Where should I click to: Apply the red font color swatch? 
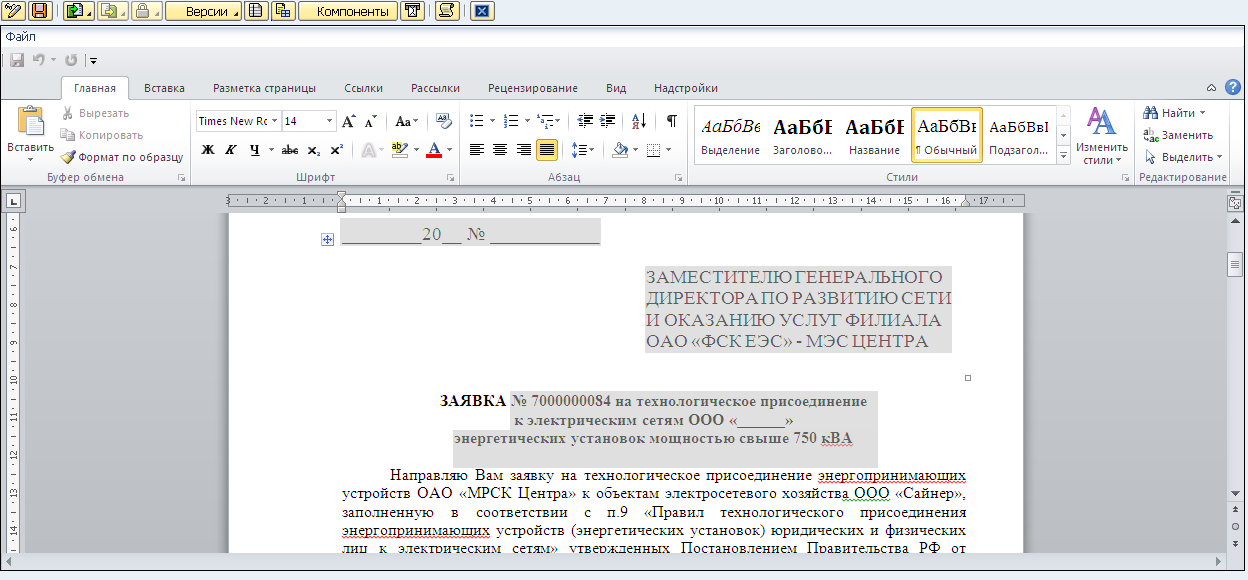[433, 150]
